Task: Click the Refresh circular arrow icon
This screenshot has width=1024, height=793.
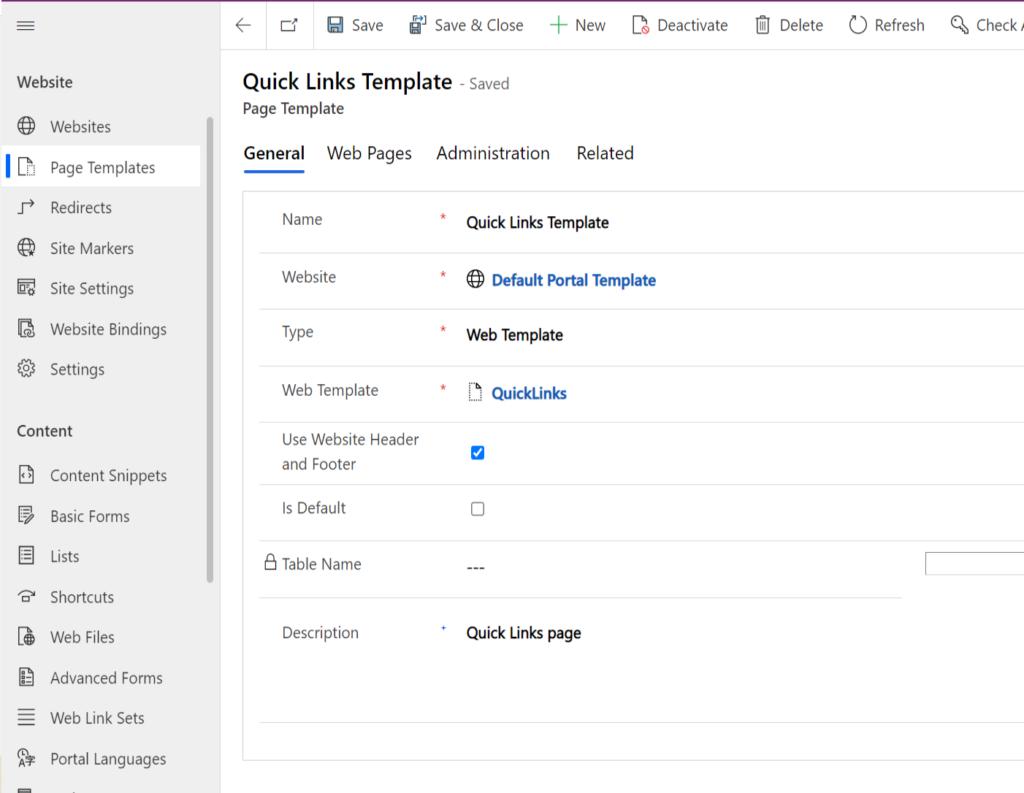Action: coord(857,25)
